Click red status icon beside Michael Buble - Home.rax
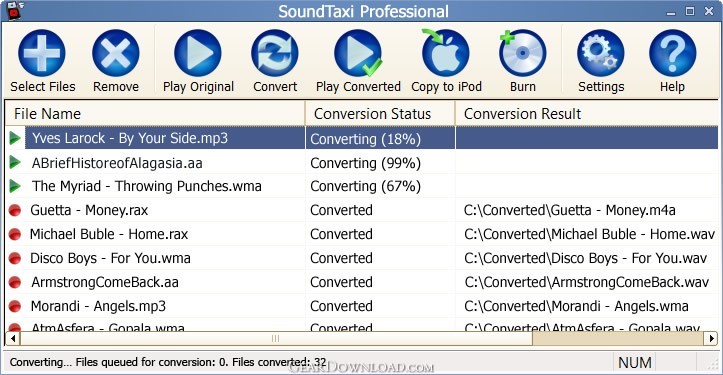This screenshot has width=723, height=375. [x=15, y=234]
